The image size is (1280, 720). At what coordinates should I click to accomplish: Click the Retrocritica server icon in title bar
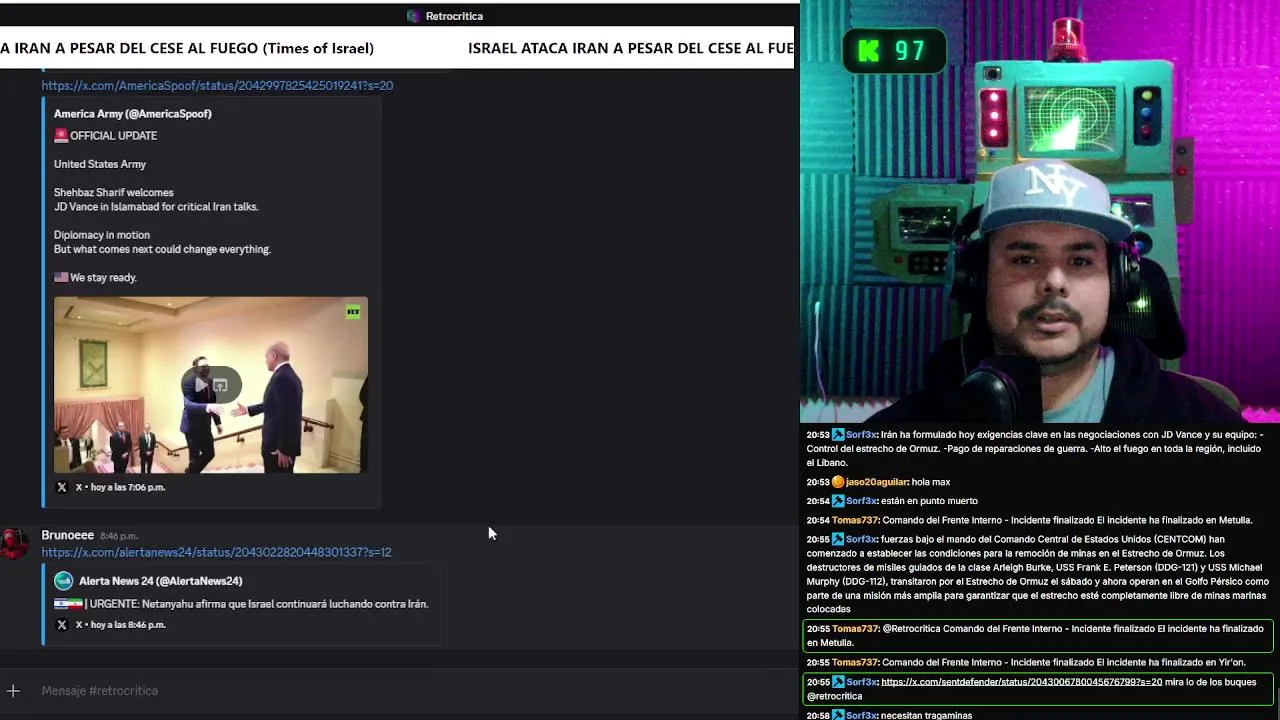(413, 16)
